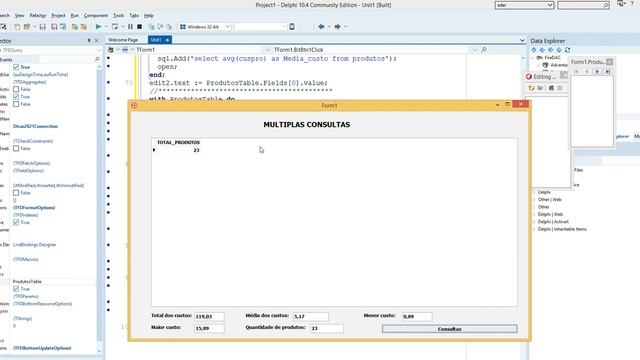
Task: Click third icon in the Editing window toolbar
Action: point(551,88)
